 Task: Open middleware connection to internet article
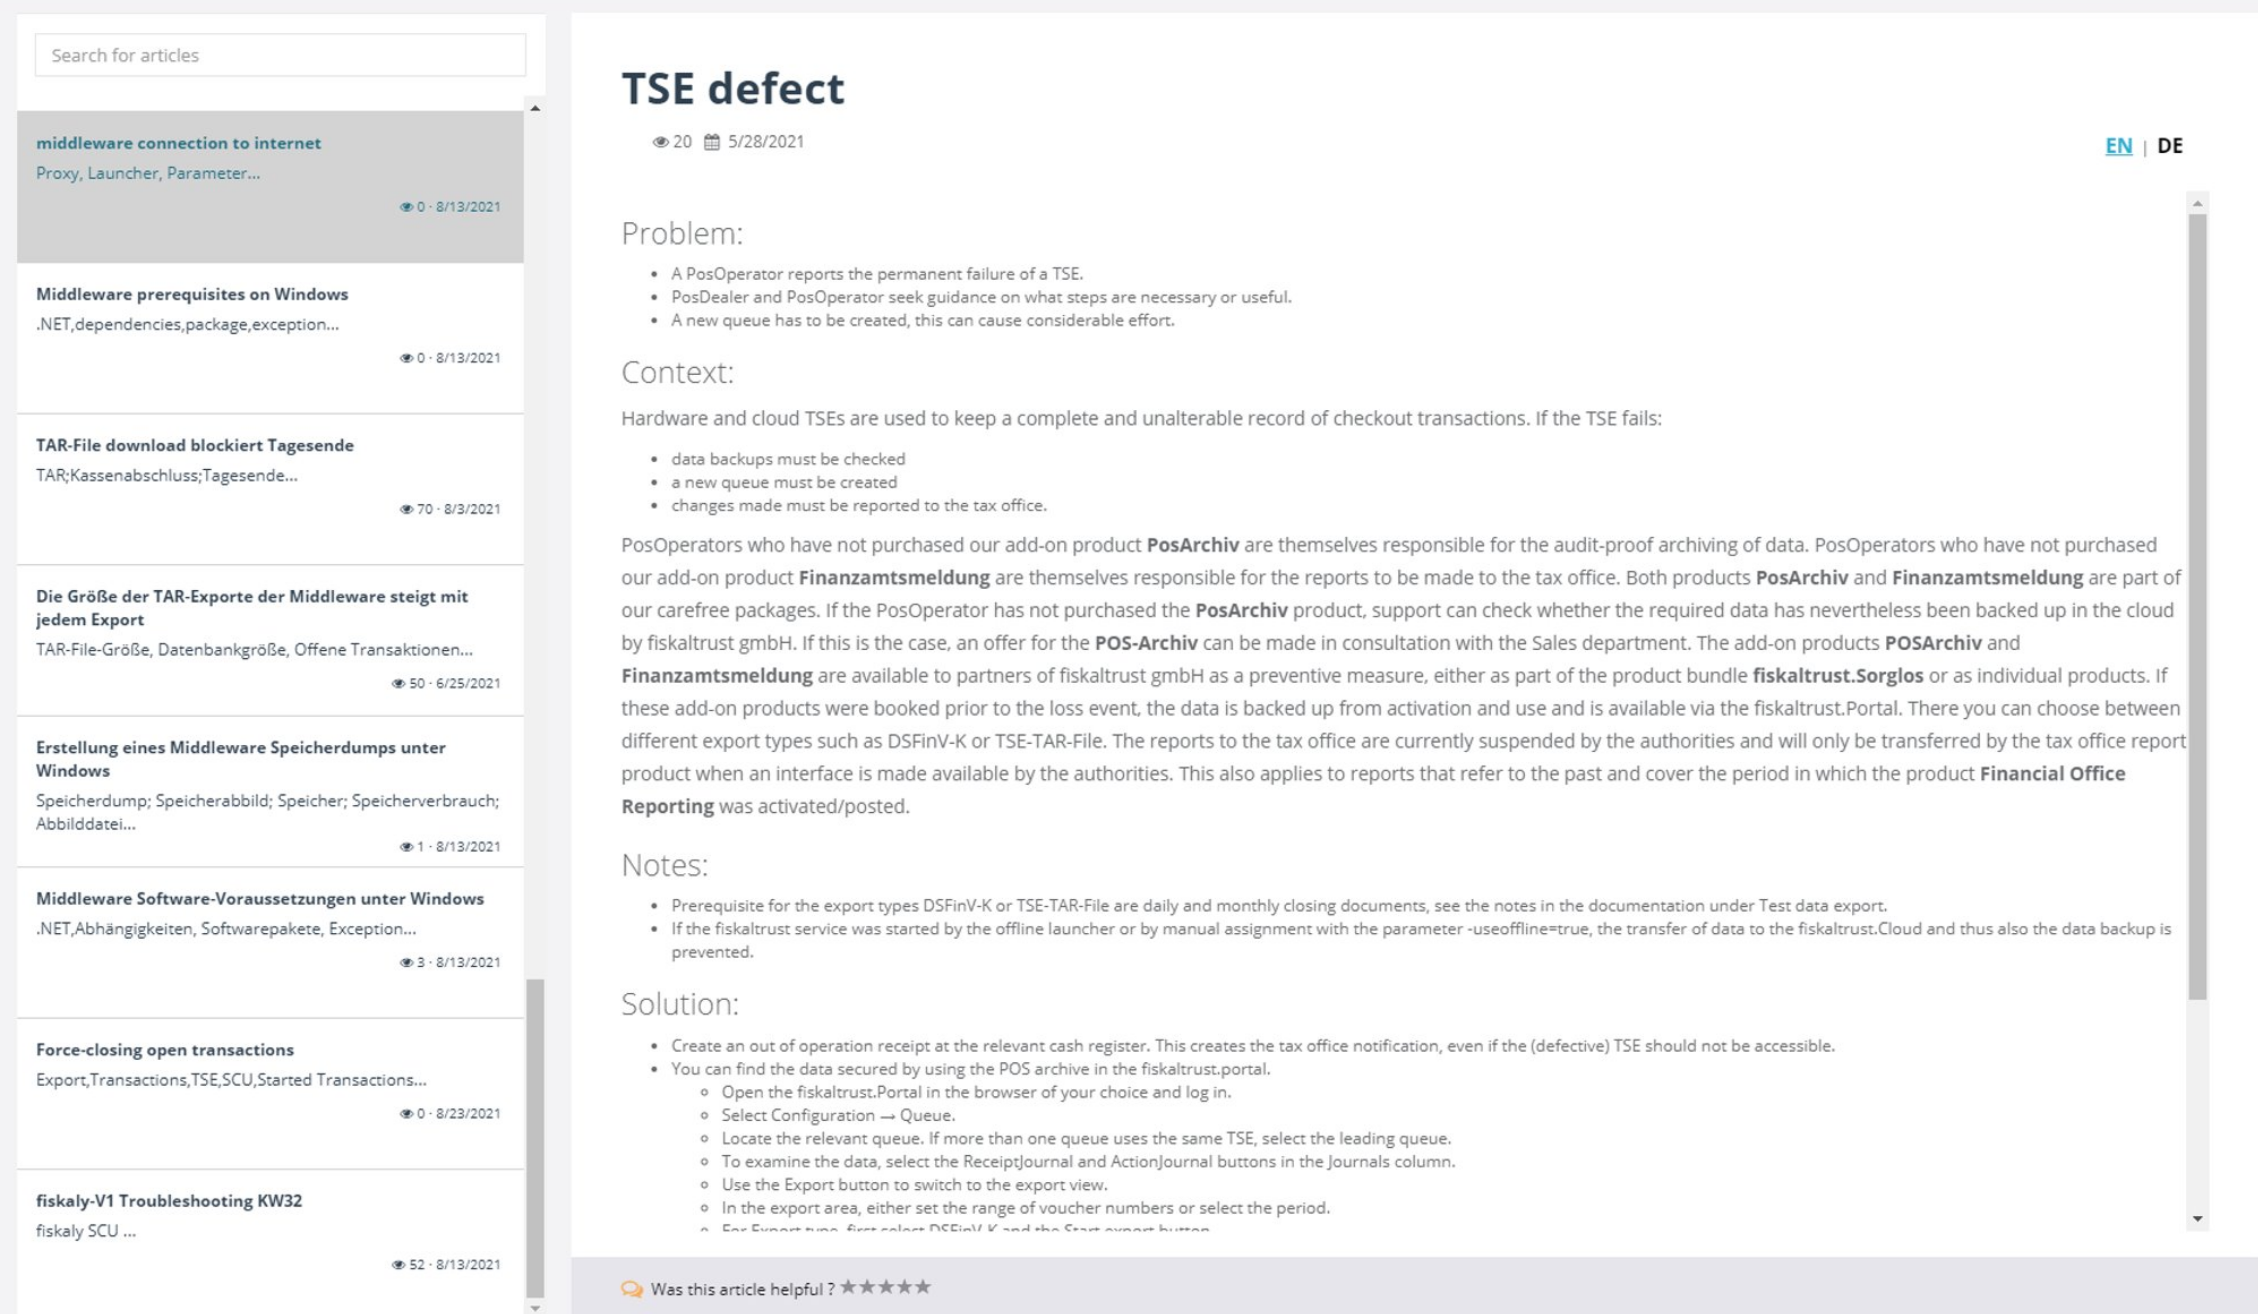[177, 142]
